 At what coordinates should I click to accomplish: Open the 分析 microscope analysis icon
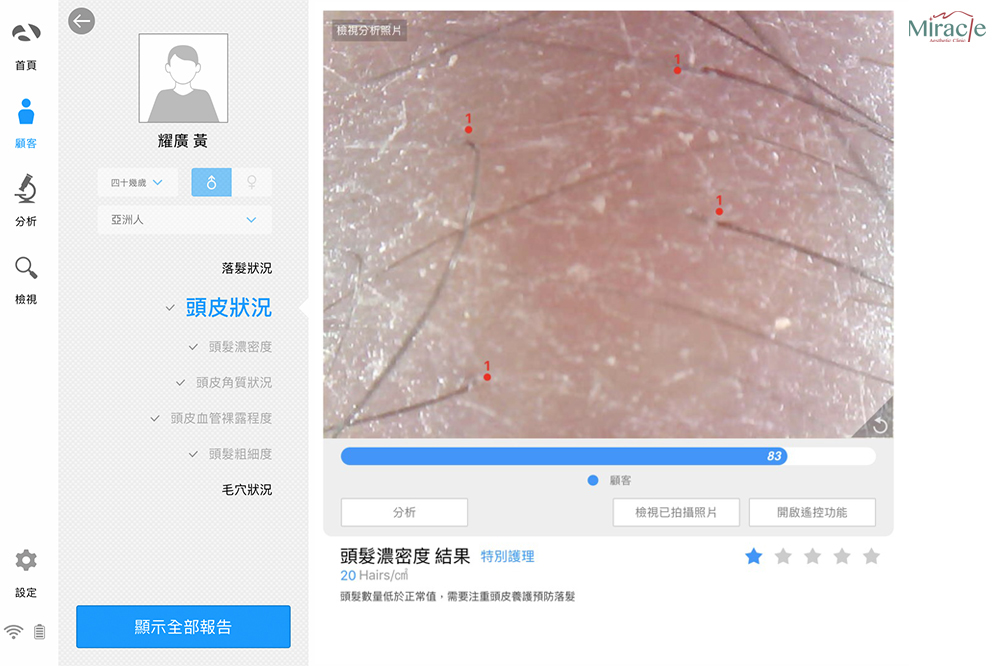click(26, 189)
